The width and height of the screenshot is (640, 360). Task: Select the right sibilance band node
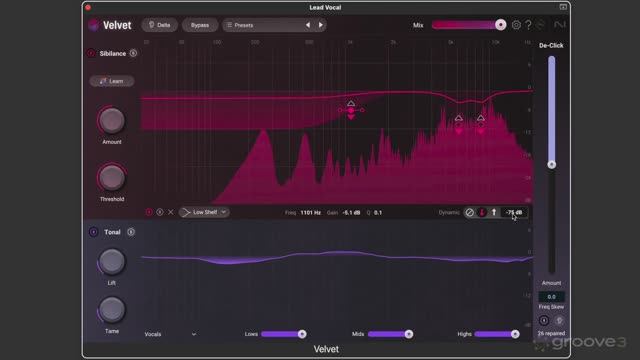tap(481, 125)
